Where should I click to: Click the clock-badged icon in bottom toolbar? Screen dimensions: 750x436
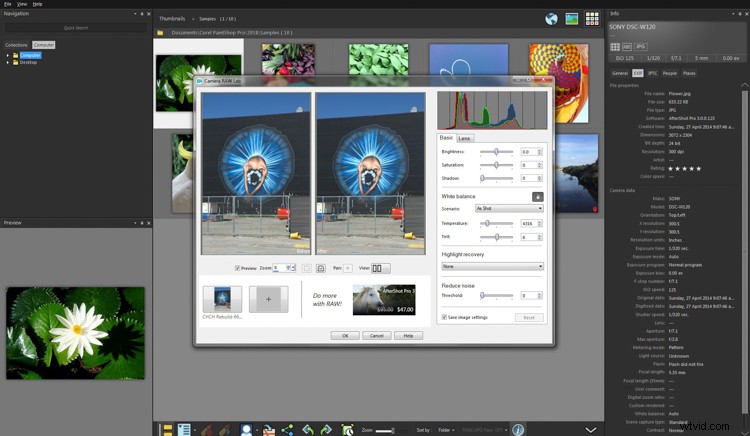pyautogui.click(x=347, y=429)
